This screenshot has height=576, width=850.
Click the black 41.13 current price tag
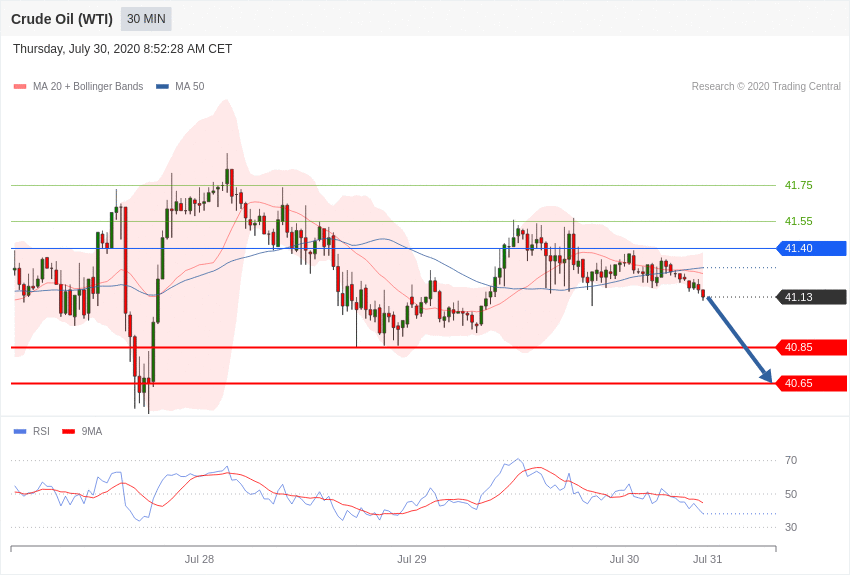pyautogui.click(x=812, y=297)
